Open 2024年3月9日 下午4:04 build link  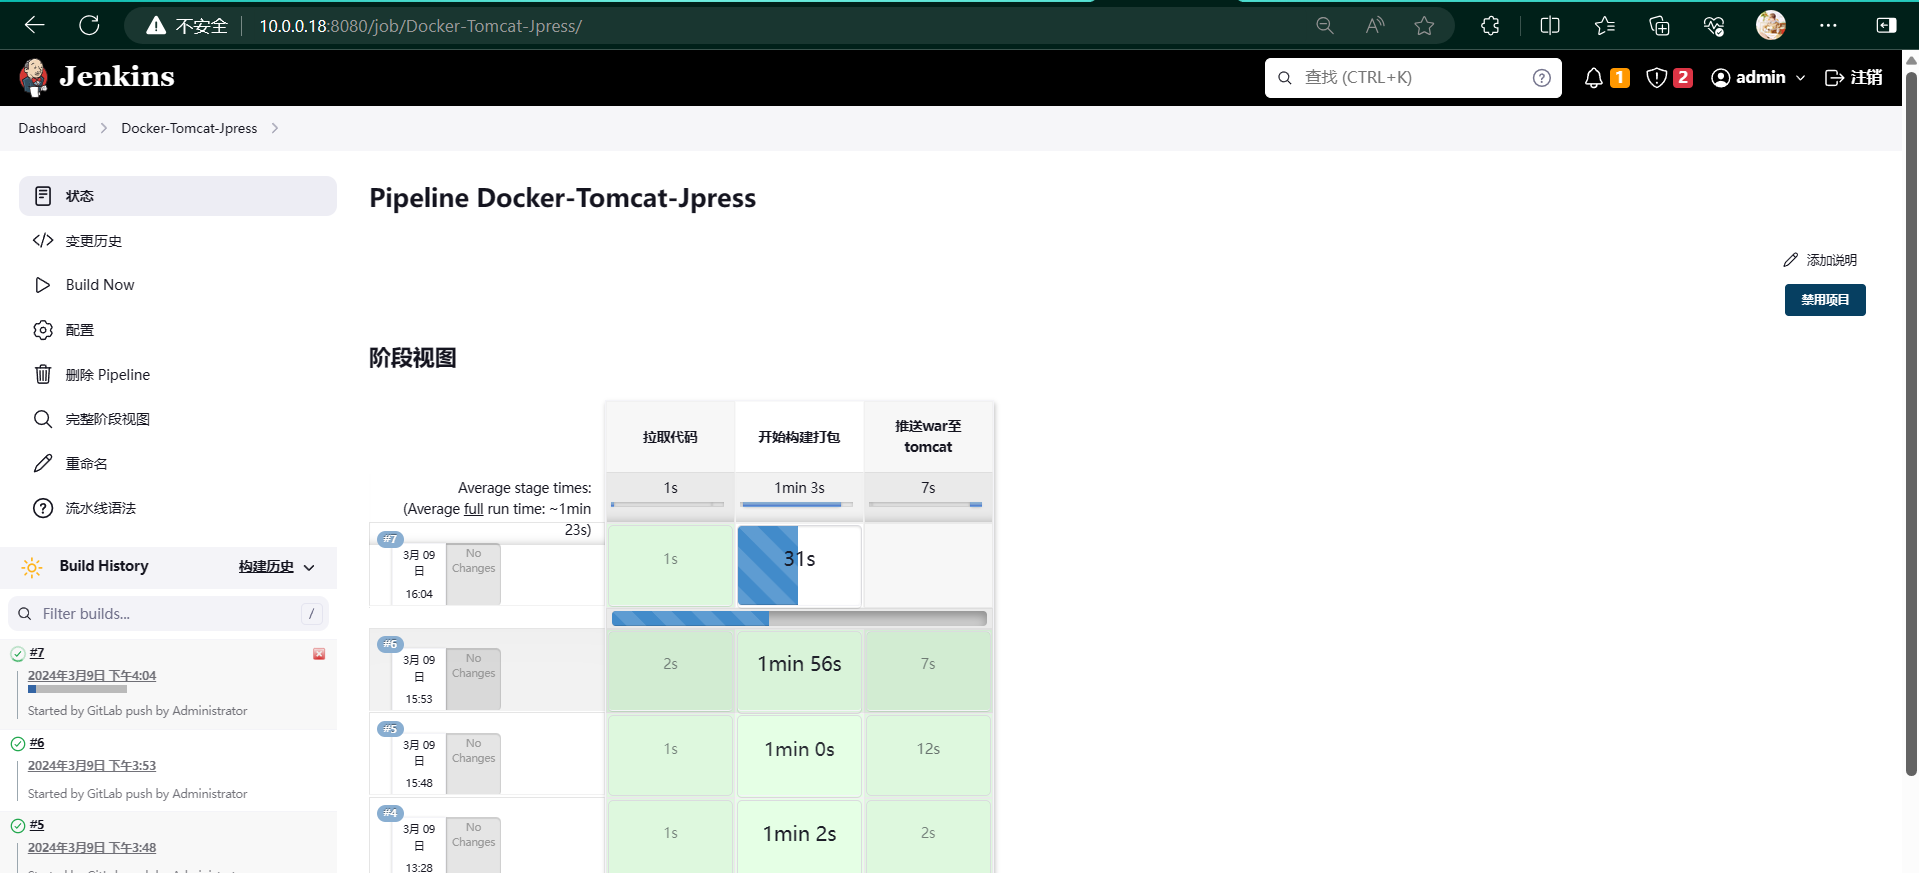pyautogui.click(x=92, y=676)
